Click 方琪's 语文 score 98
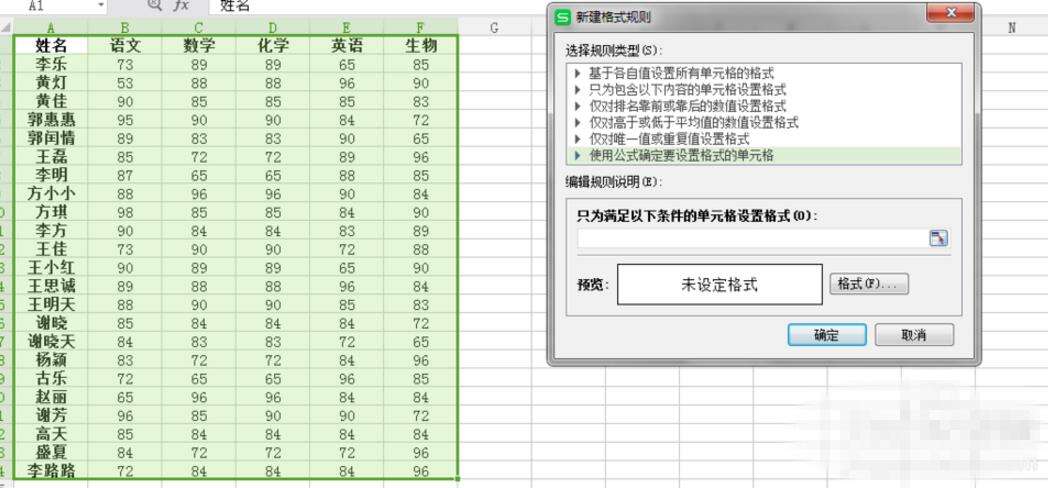This screenshot has width=1048, height=488. click(125, 213)
